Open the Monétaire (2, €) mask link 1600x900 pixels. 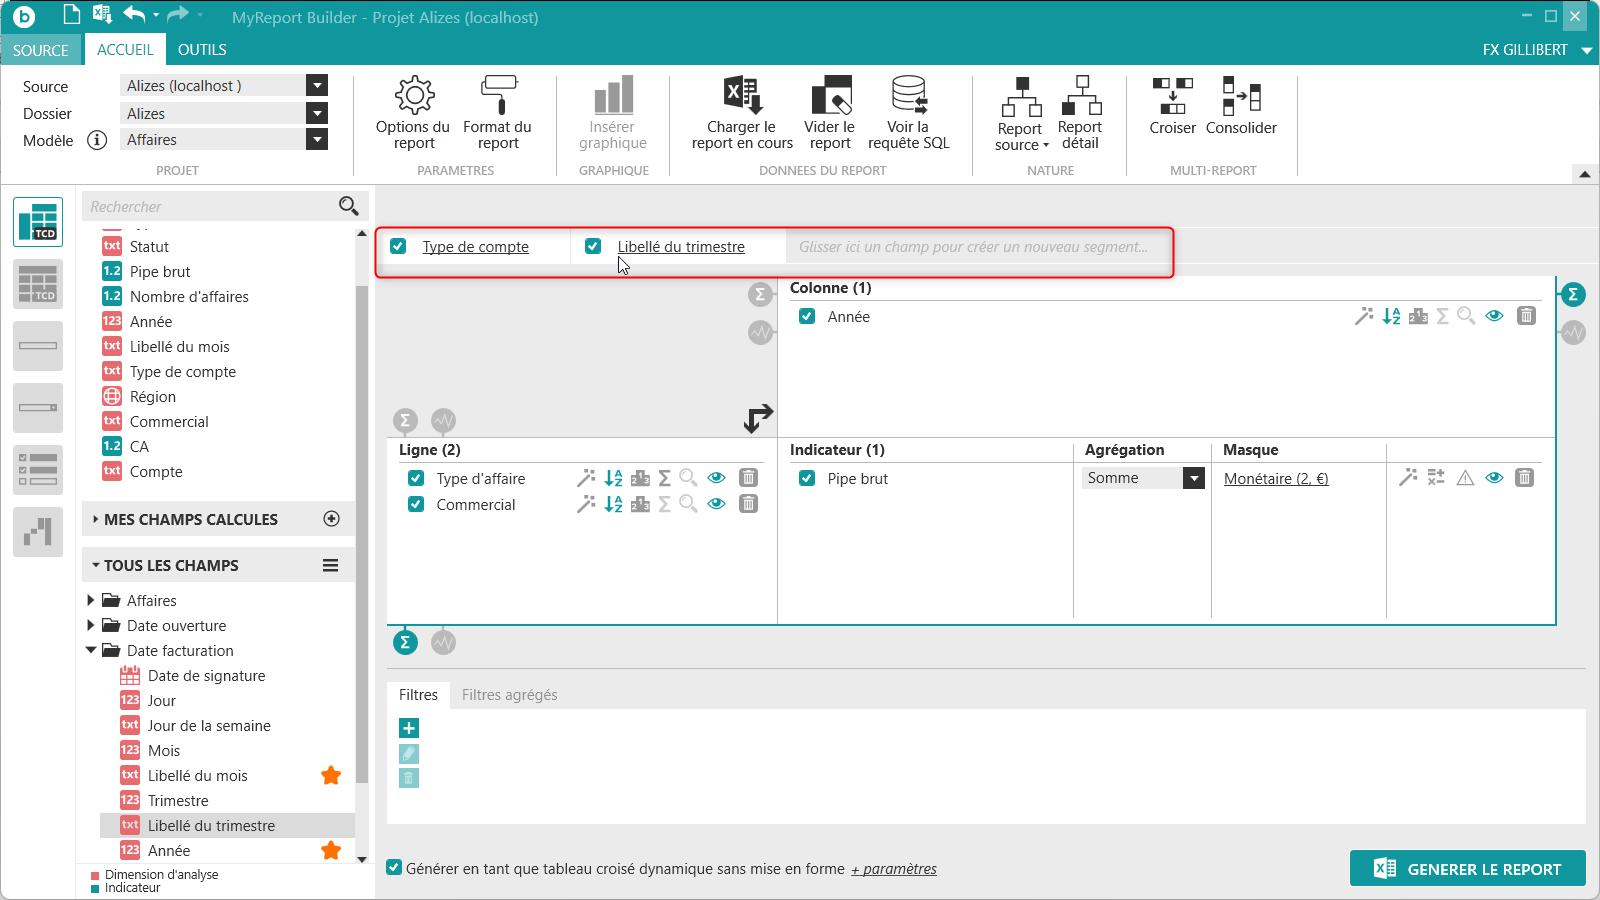tap(1276, 479)
